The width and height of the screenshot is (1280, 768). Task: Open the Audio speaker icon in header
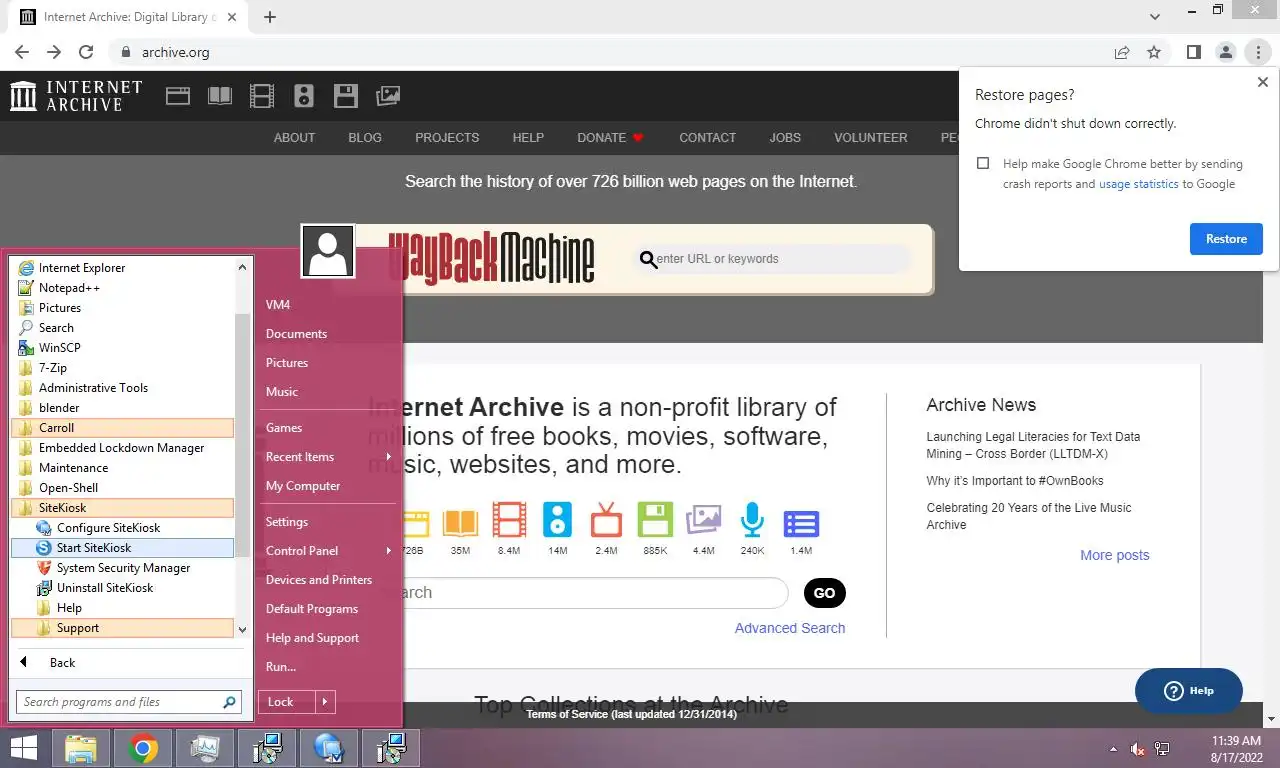click(304, 96)
